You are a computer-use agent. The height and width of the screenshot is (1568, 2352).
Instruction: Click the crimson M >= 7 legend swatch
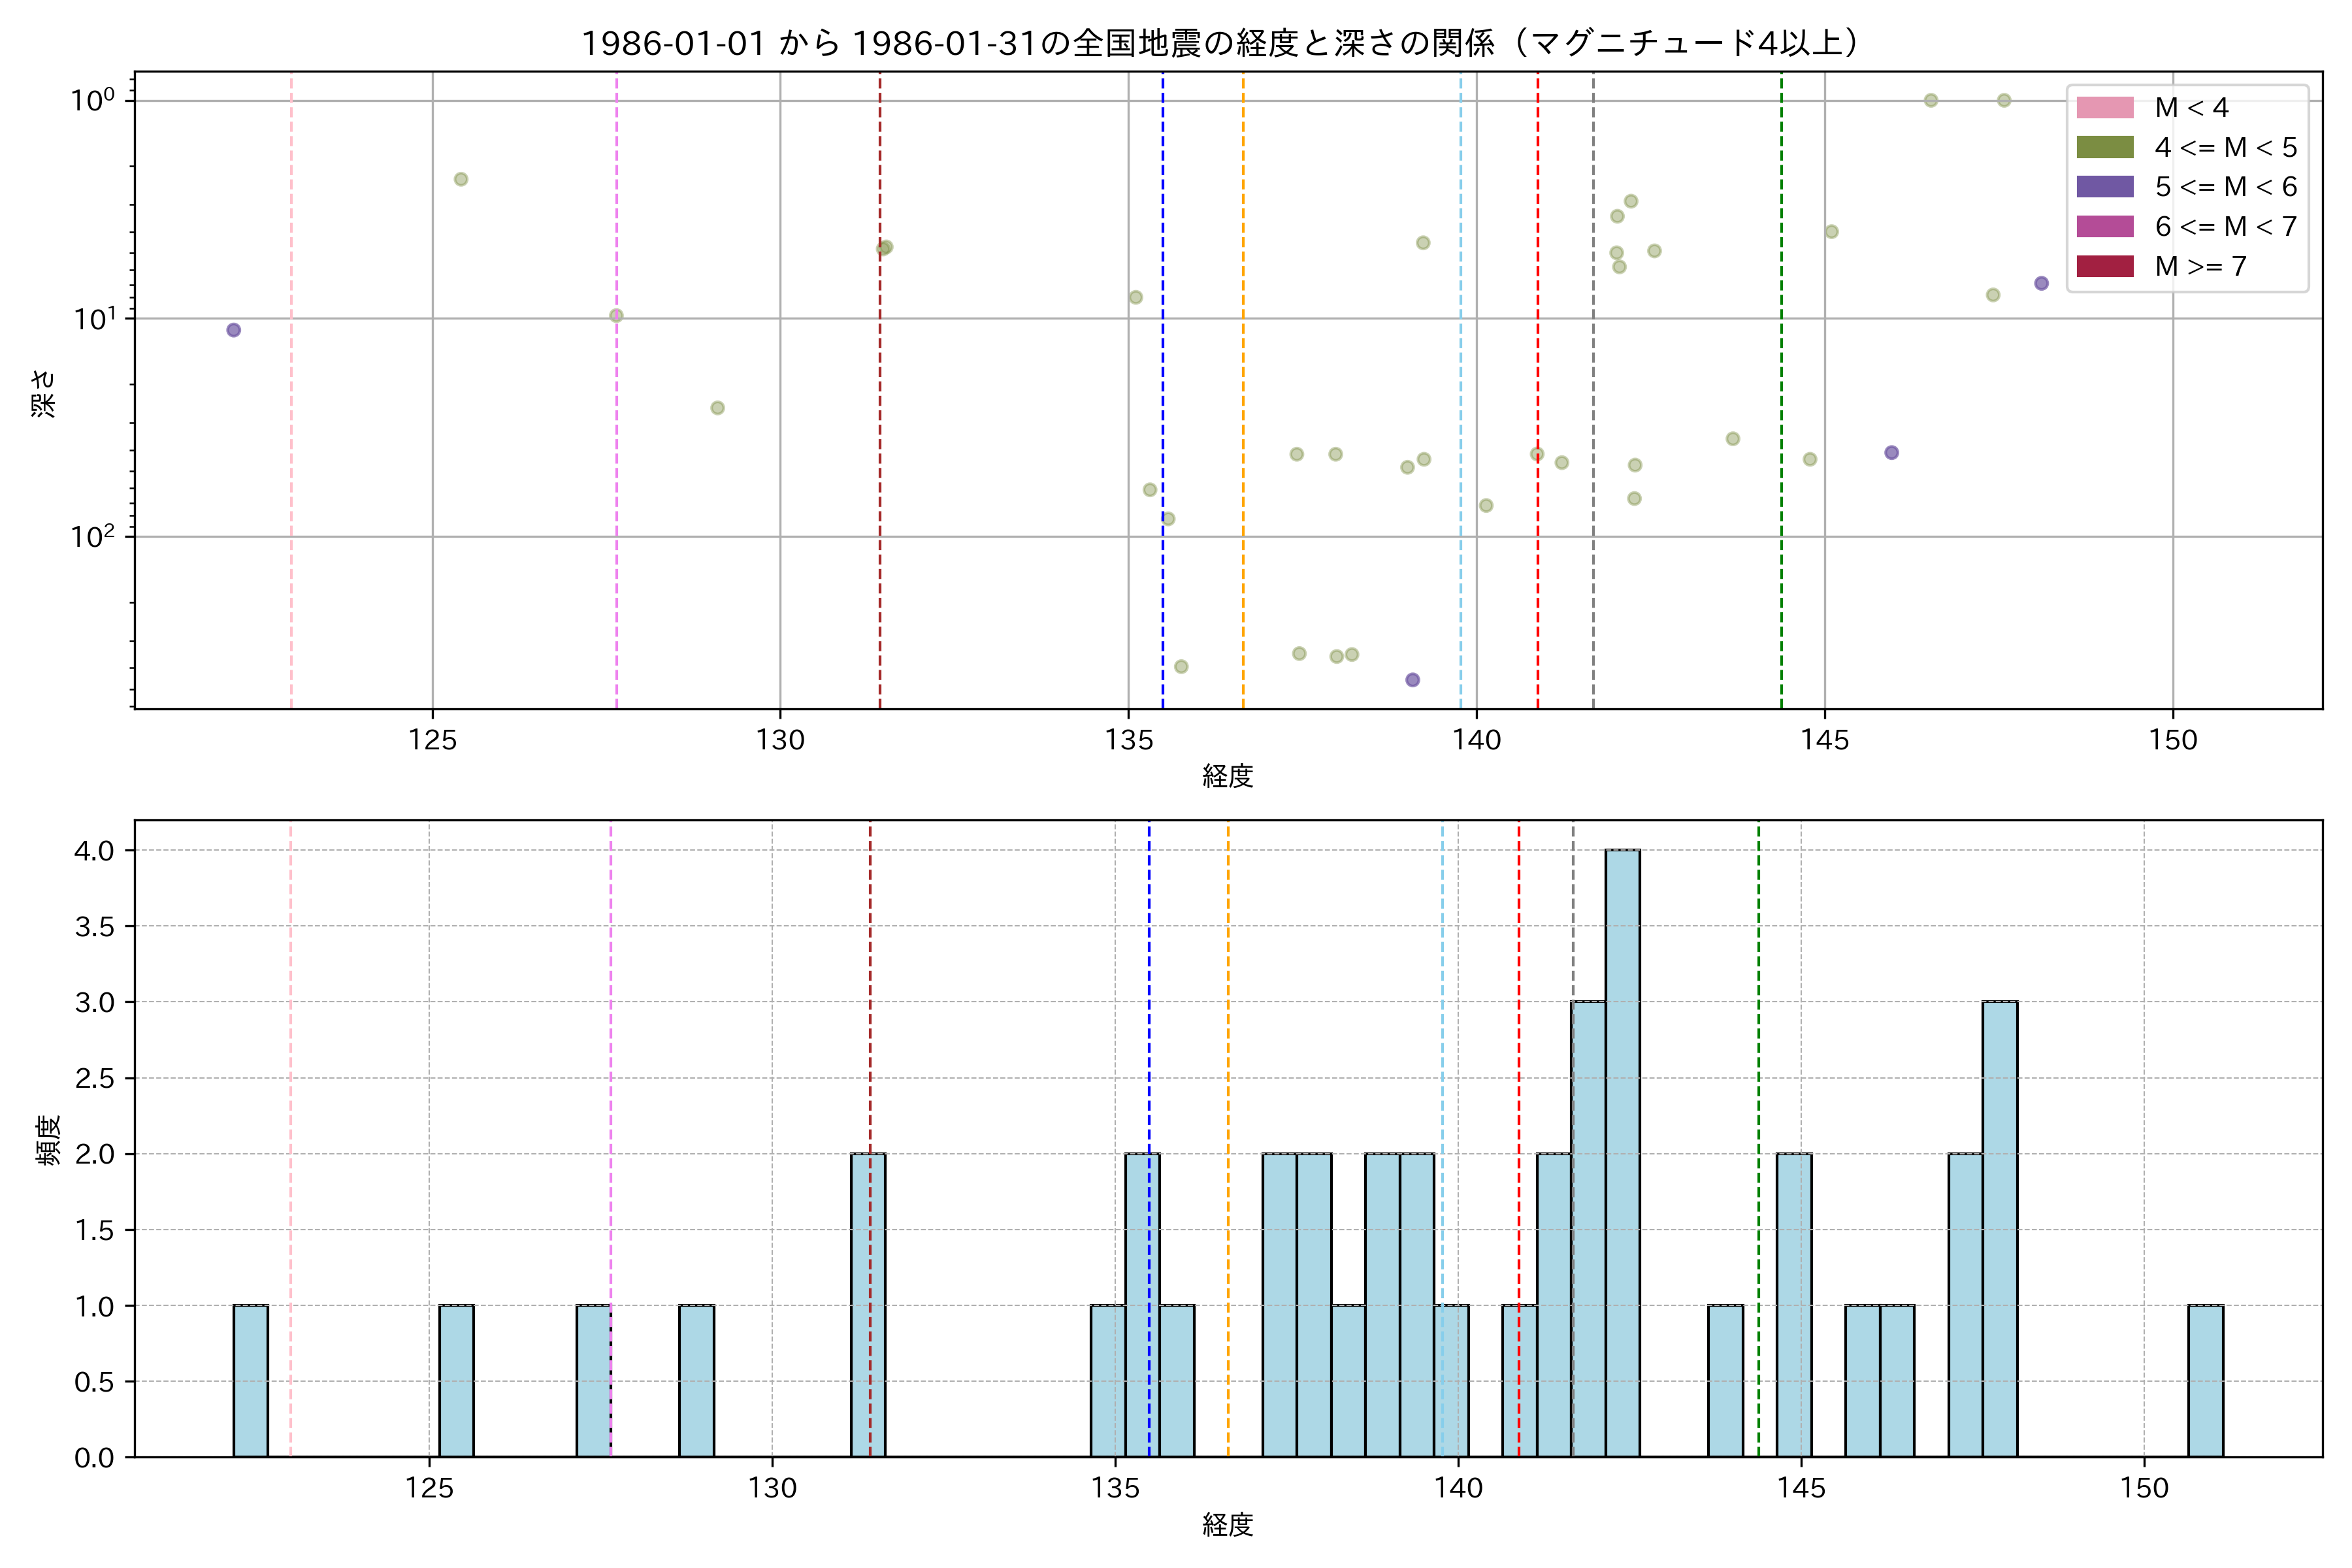[2104, 266]
